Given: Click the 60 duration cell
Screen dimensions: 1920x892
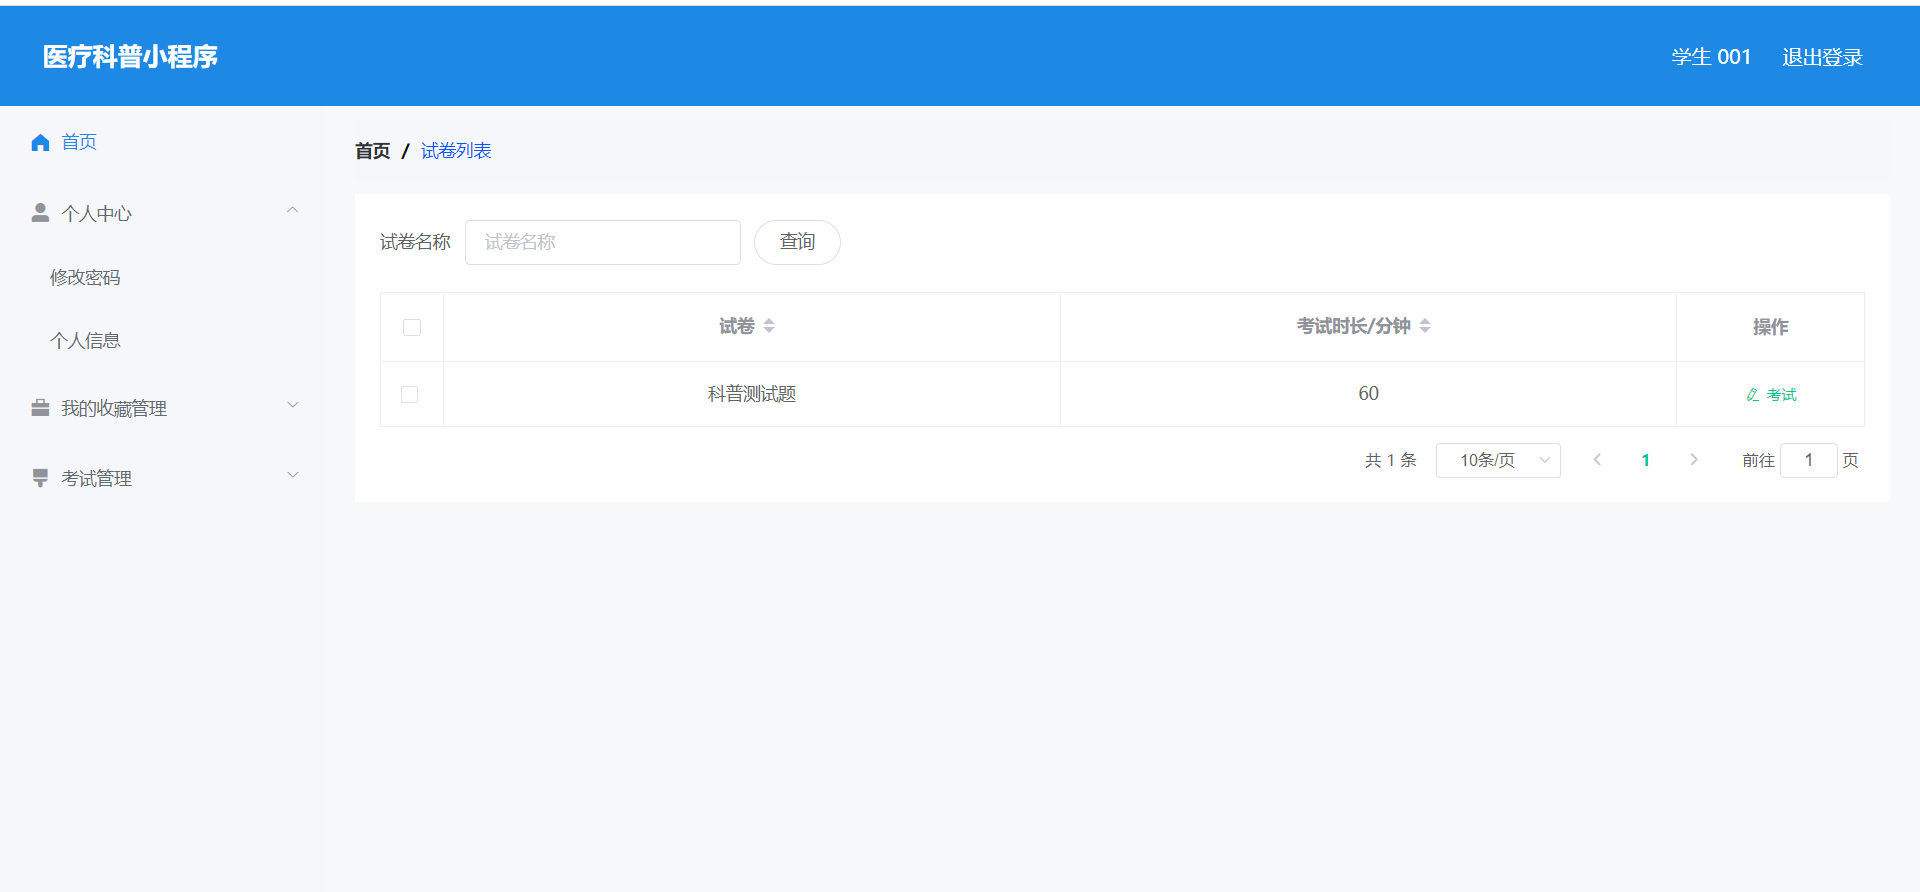Looking at the screenshot, I should click(x=1368, y=394).
